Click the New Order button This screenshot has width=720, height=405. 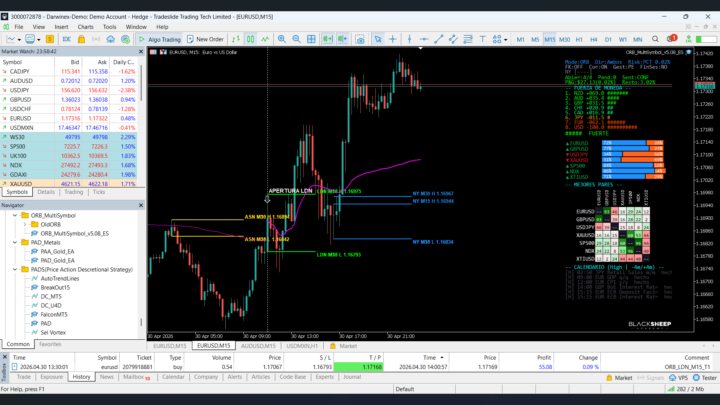205,39
